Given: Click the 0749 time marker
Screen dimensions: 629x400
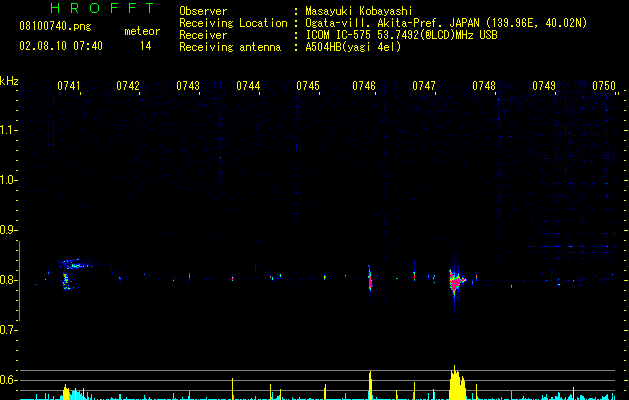Looking at the screenshot, I should pyautogui.click(x=544, y=86).
